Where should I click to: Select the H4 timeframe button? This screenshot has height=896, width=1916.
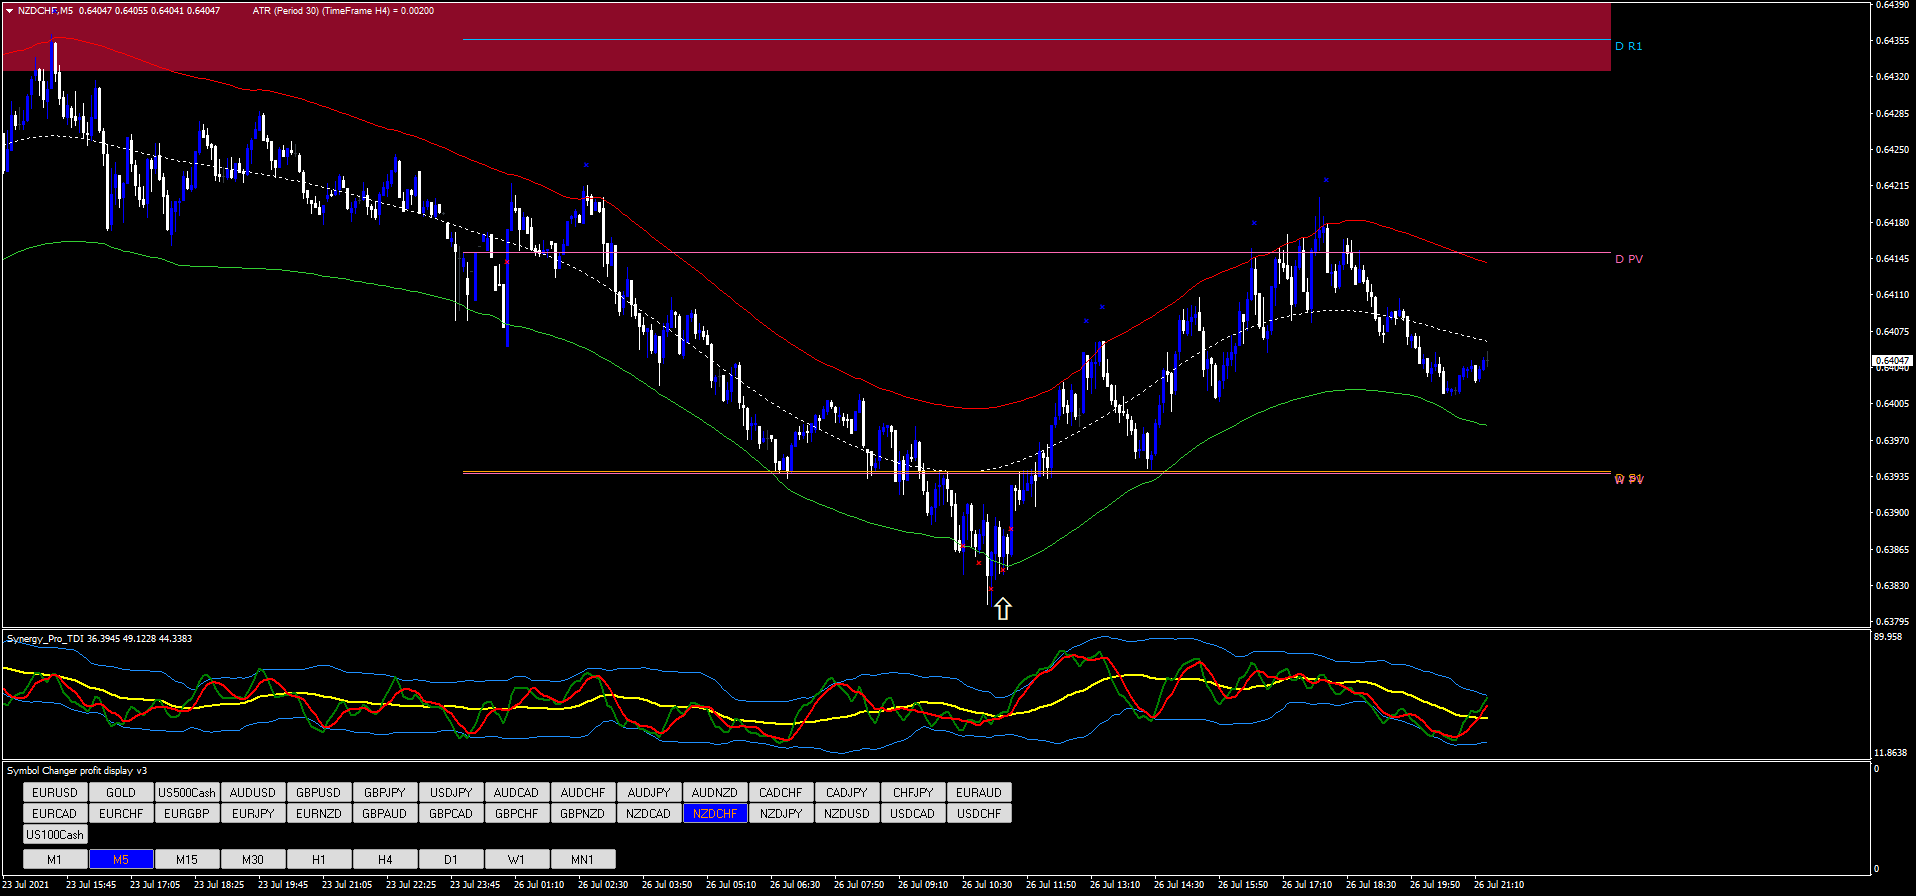[385, 859]
